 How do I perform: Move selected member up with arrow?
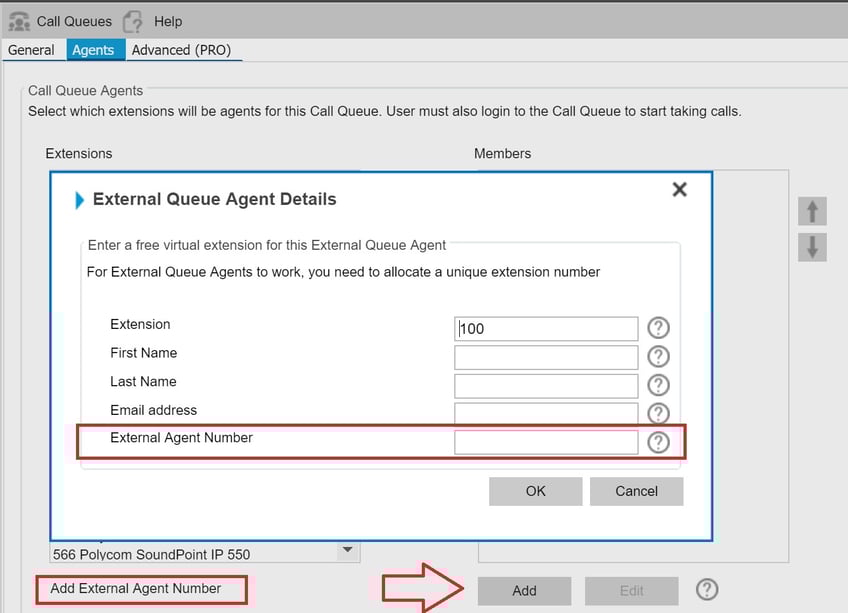pyautogui.click(x=812, y=211)
